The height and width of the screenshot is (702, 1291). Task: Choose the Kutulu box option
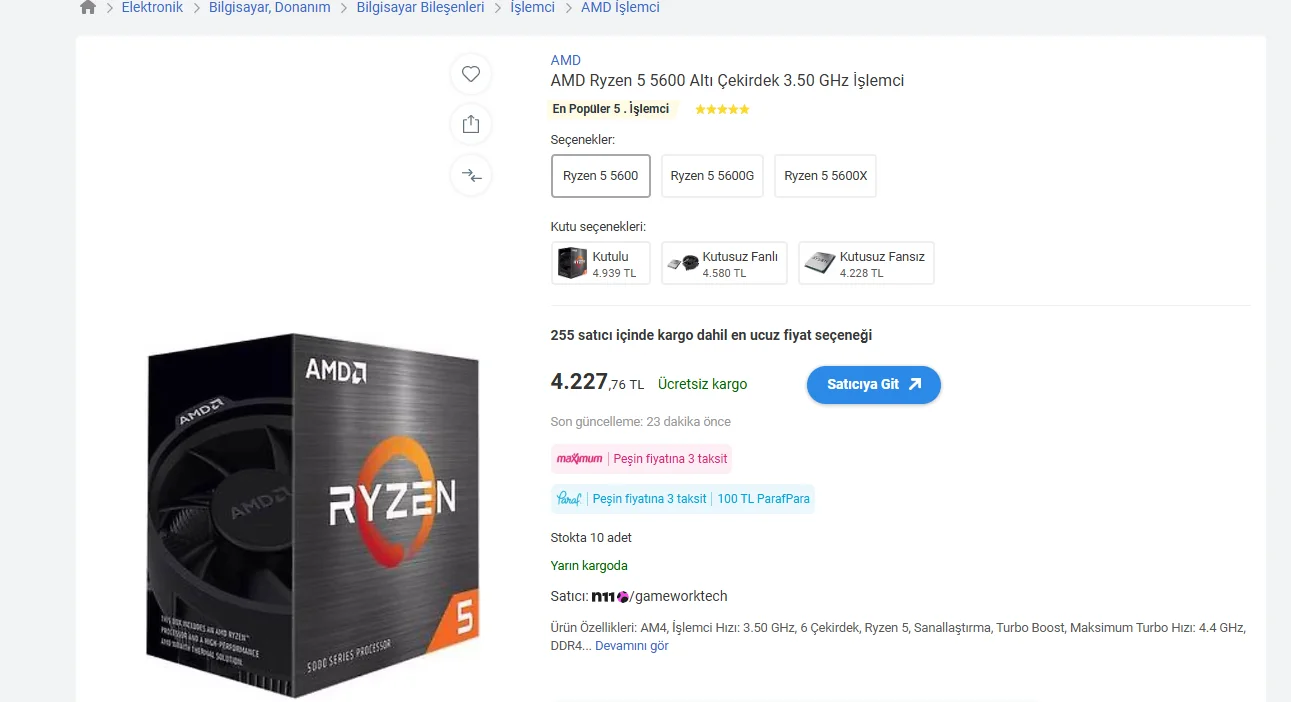click(x=601, y=263)
